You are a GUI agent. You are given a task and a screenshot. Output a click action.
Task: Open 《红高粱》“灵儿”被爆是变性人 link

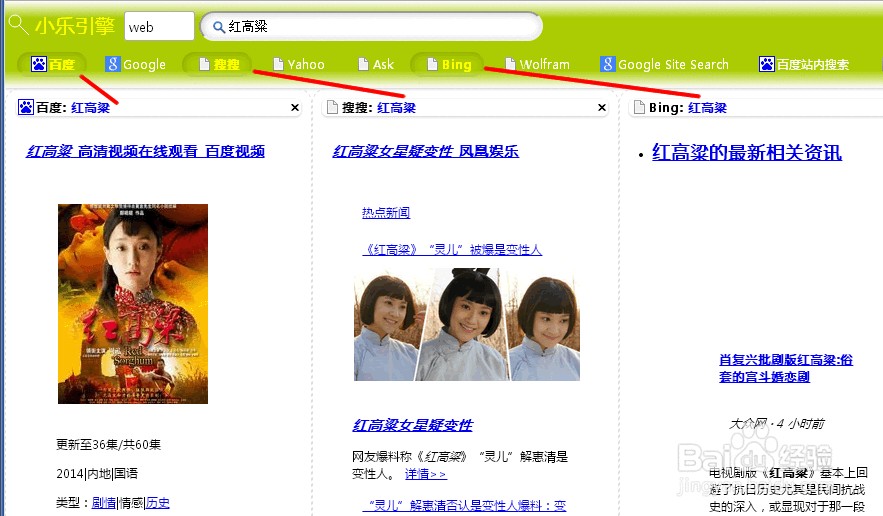pyautogui.click(x=452, y=250)
